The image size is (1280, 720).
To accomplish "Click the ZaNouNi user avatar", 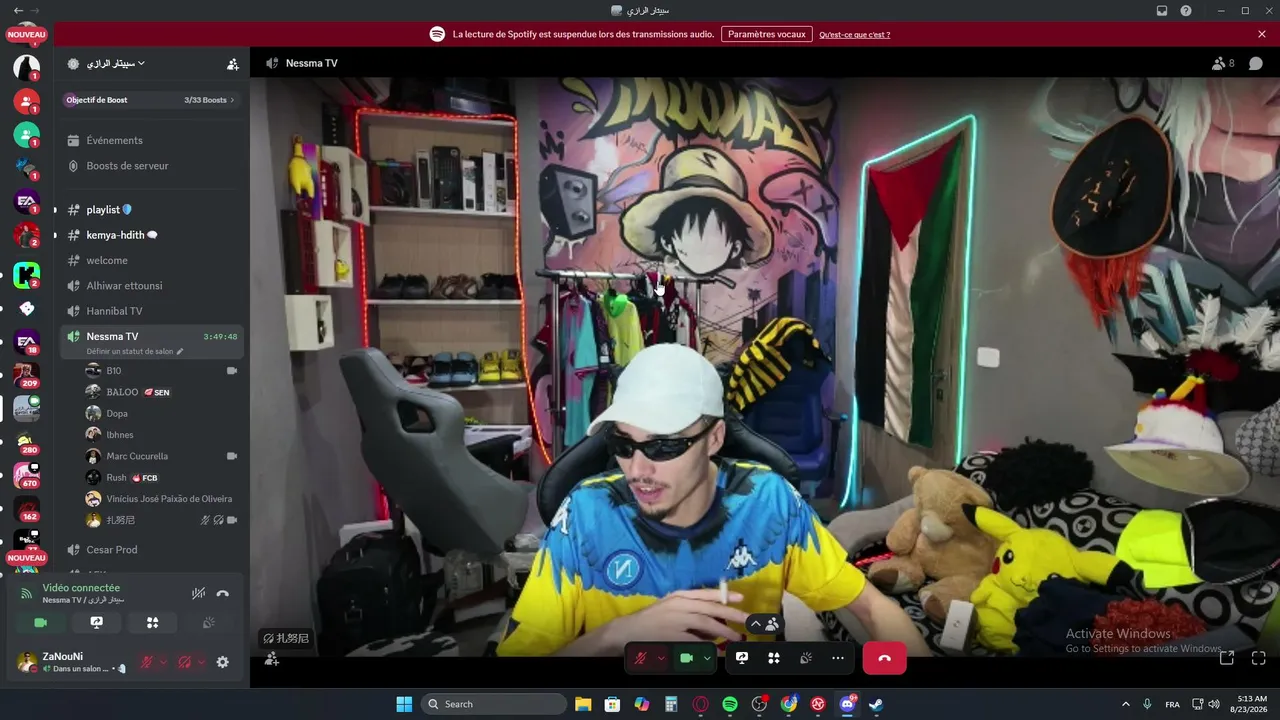I will click(x=27, y=662).
